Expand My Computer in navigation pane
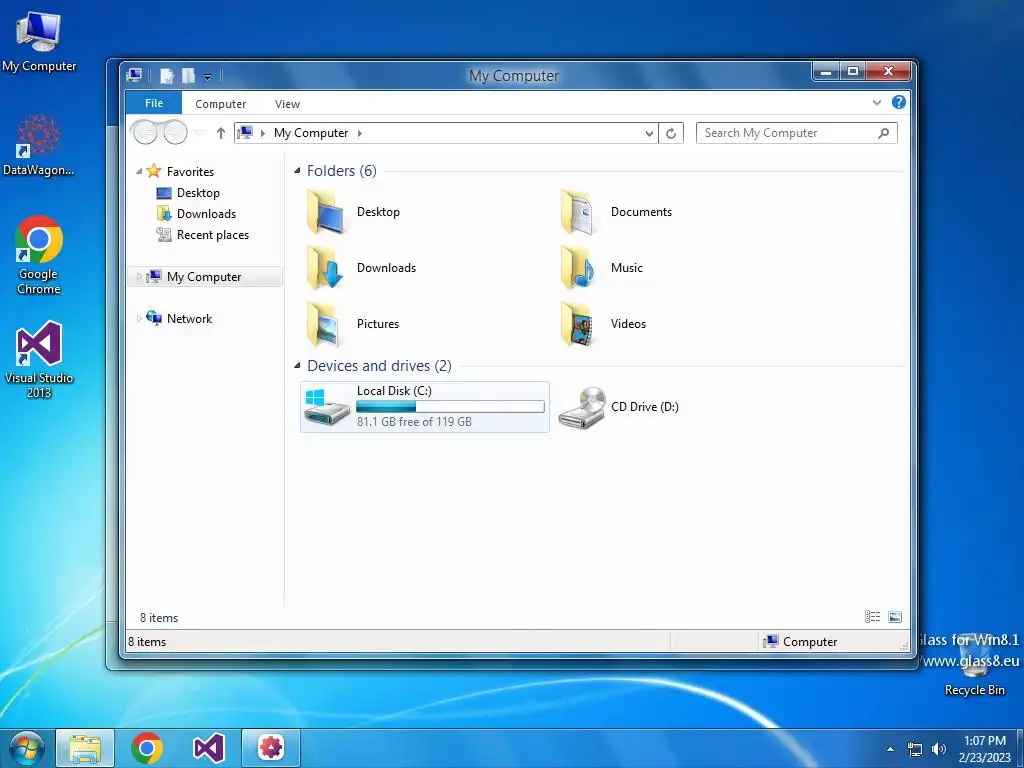Viewport: 1024px width, 768px height. tap(139, 277)
